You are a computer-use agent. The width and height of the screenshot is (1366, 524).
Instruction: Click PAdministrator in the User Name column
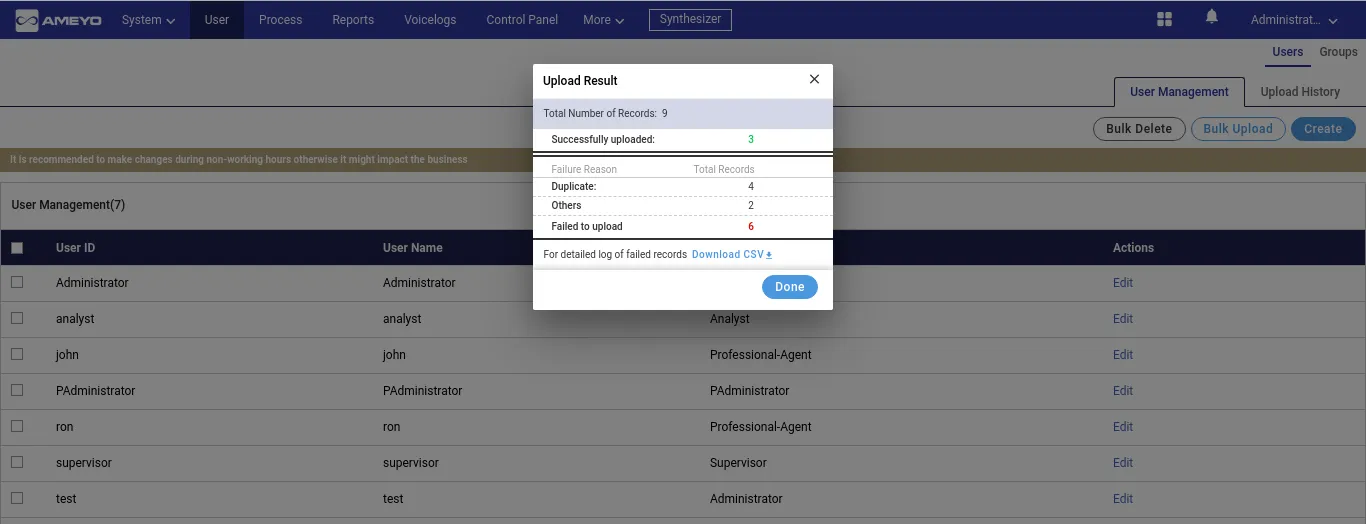coord(422,391)
